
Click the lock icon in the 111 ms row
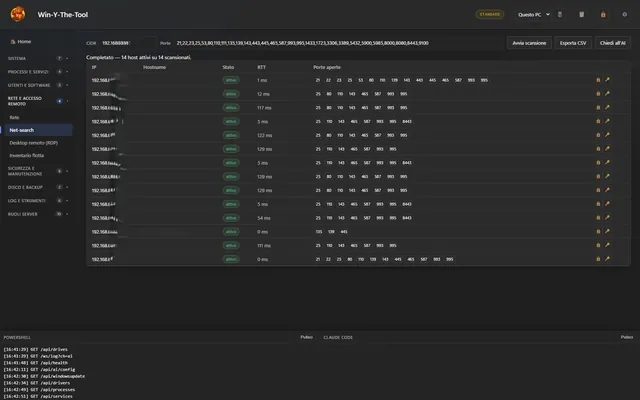click(598, 245)
